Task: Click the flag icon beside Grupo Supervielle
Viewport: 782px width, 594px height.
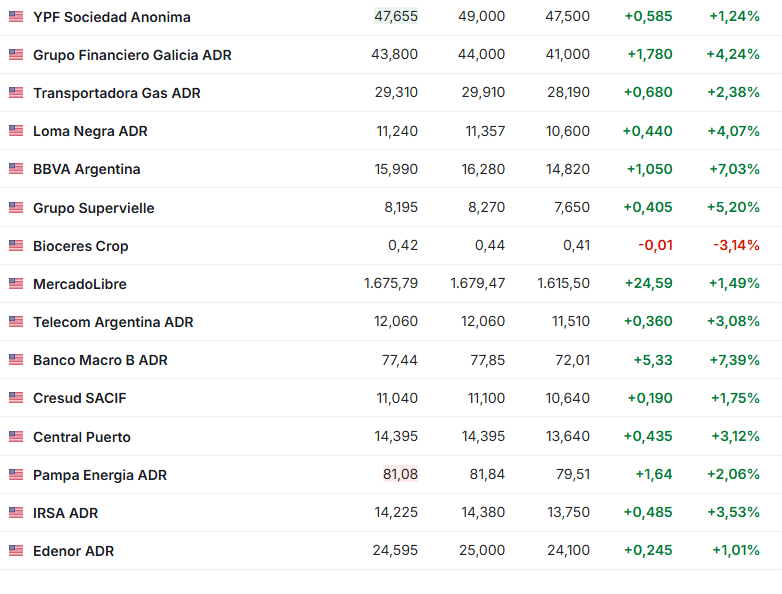Action: click(16, 207)
